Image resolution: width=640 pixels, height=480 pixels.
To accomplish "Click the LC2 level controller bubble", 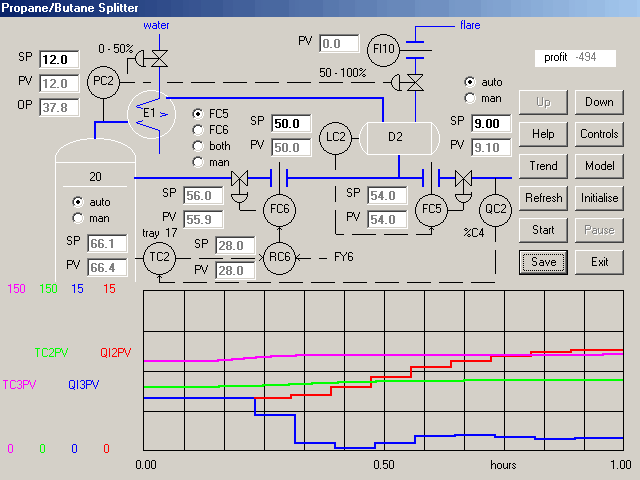I will click(337, 136).
